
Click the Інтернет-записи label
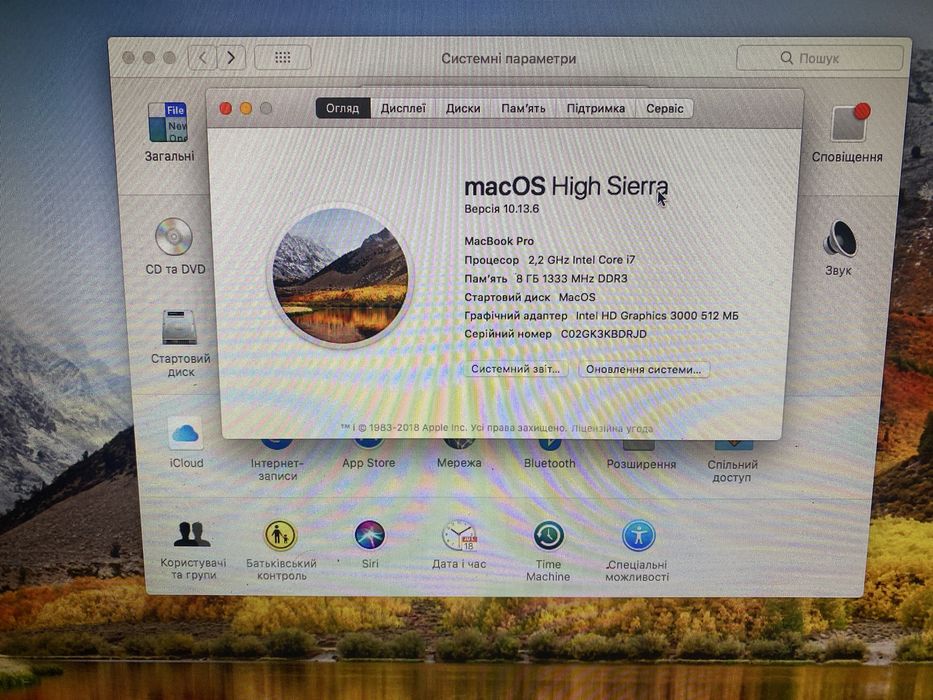[x=277, y=469]
